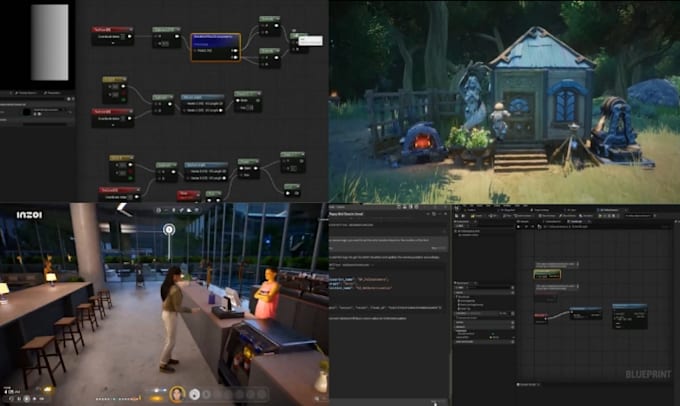Select the yellow constant node in middle row
Image resolution: width=680 pixels, height=406 pixels.
(115, 90)
